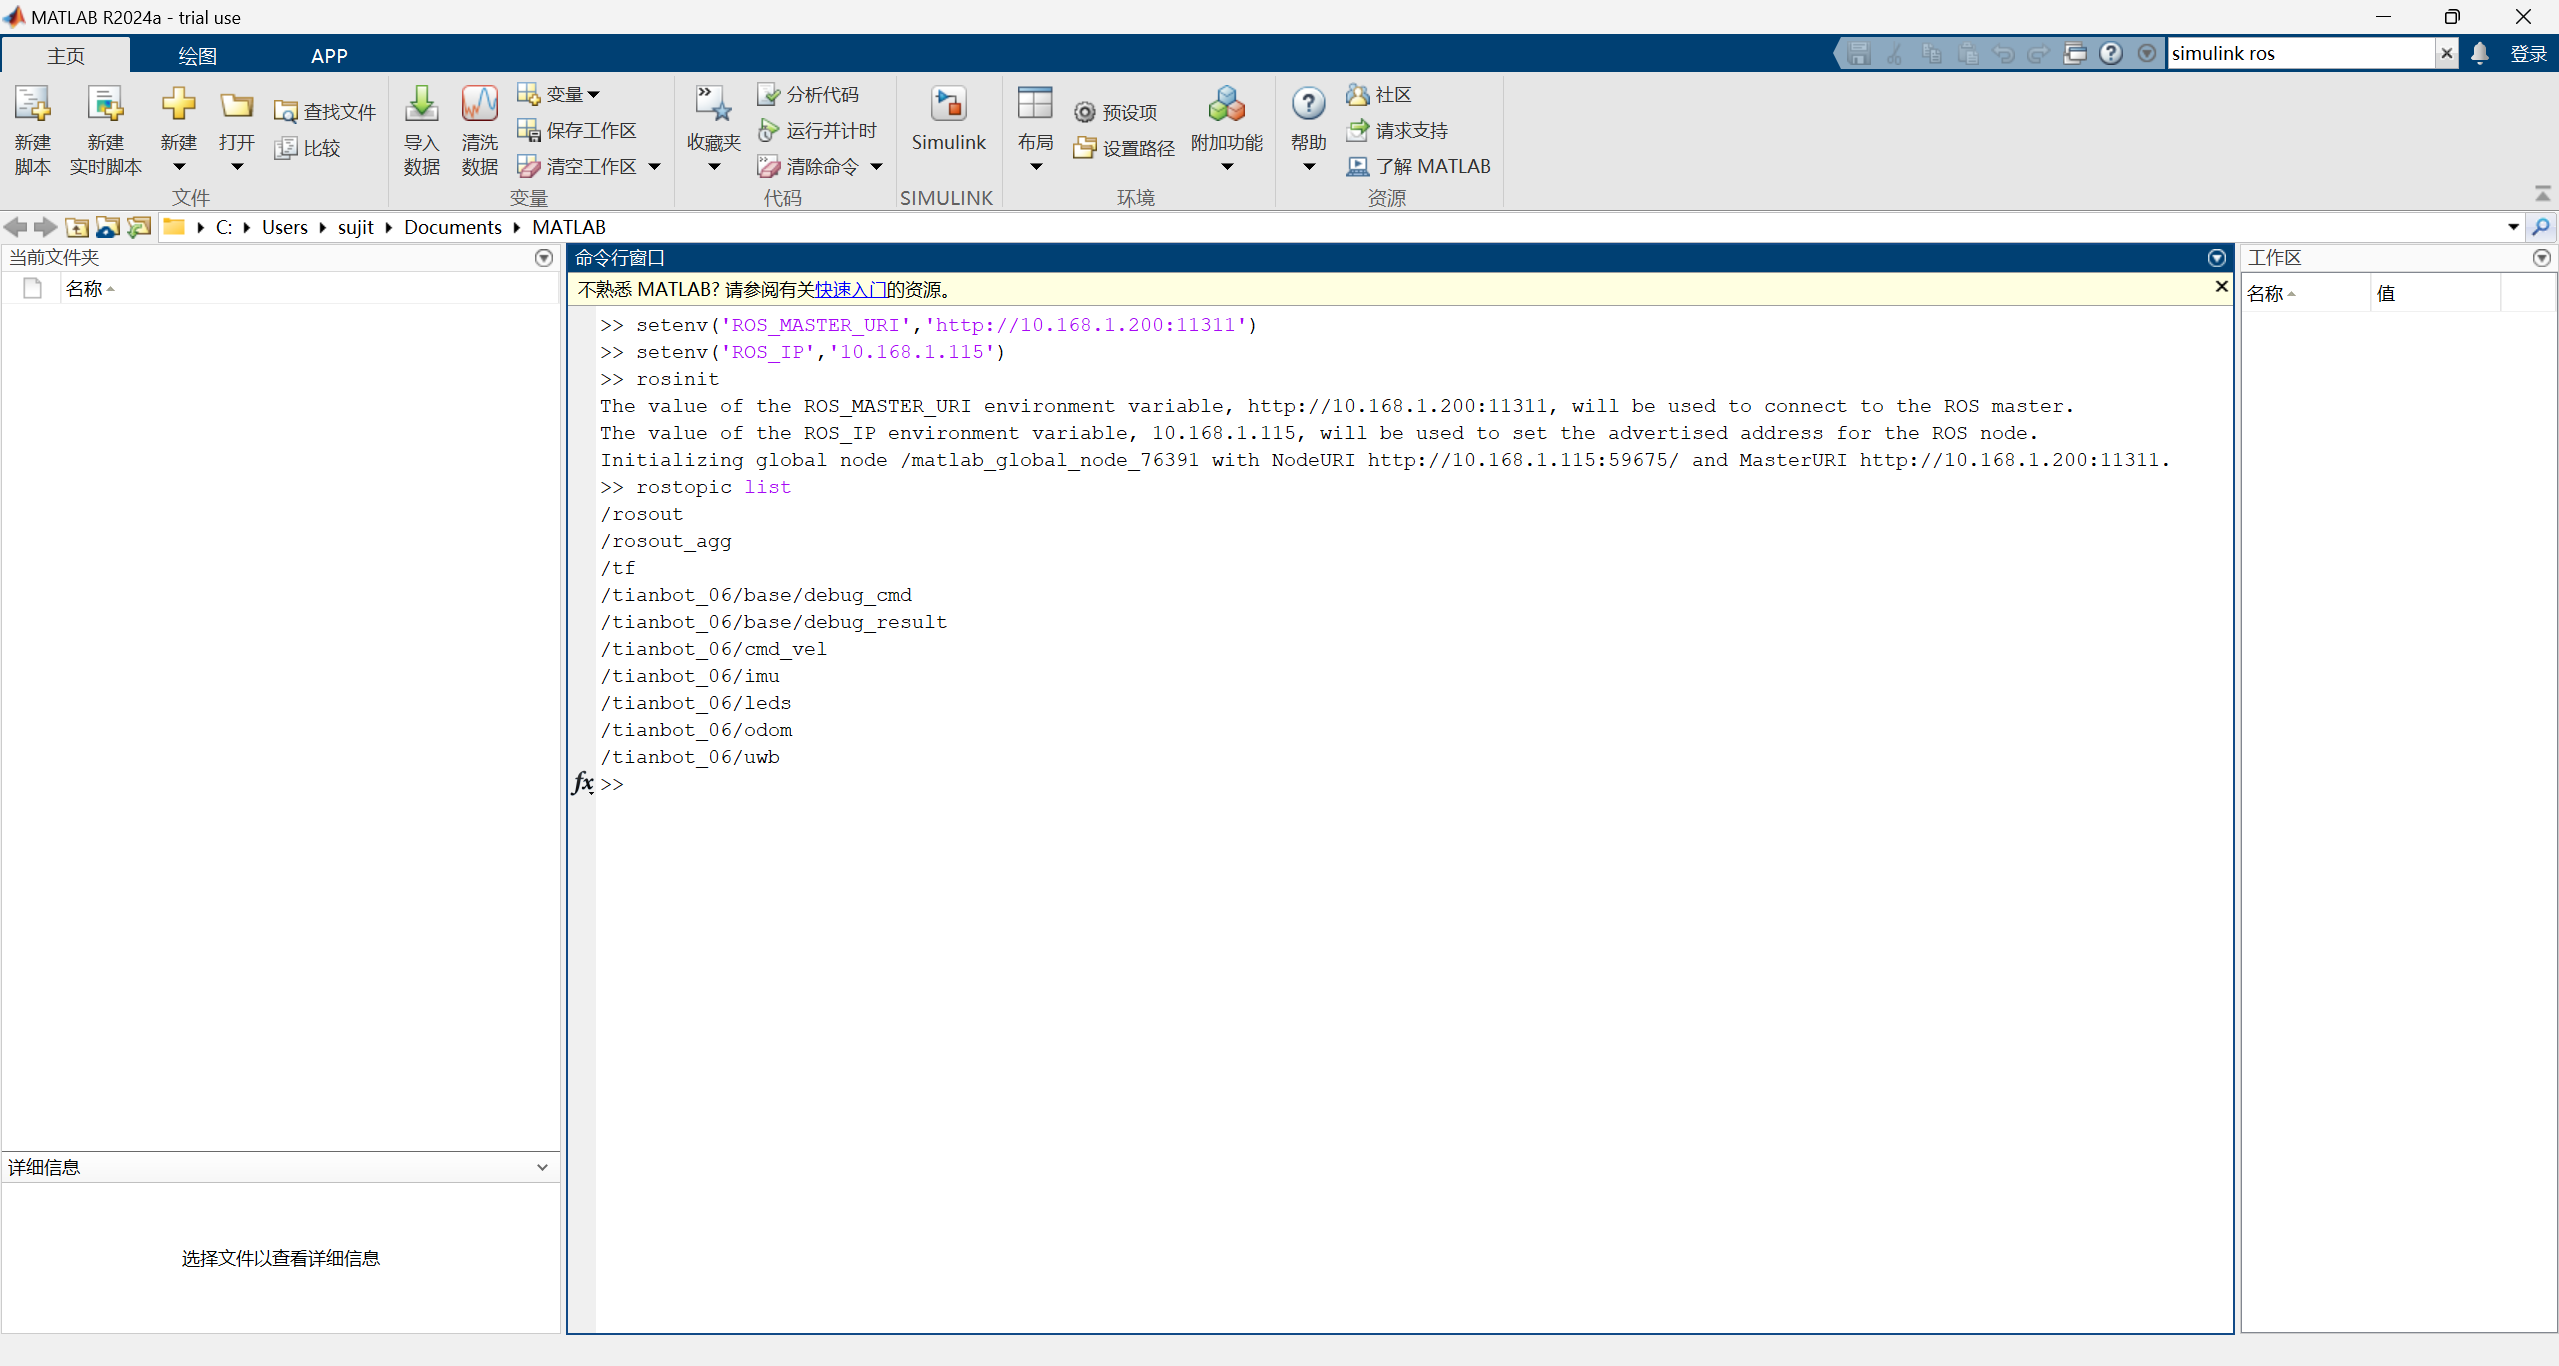The image size is (2559, 1366).
Task: Click the fx function browser icon
Action: click(x=583, y=783)
